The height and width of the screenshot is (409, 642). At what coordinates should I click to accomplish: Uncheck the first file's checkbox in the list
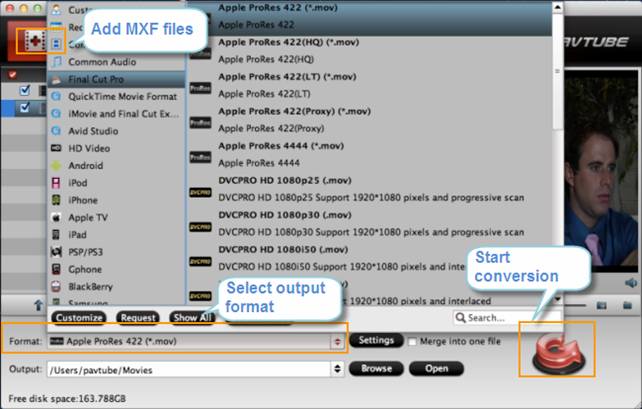[x=25, y=90]
